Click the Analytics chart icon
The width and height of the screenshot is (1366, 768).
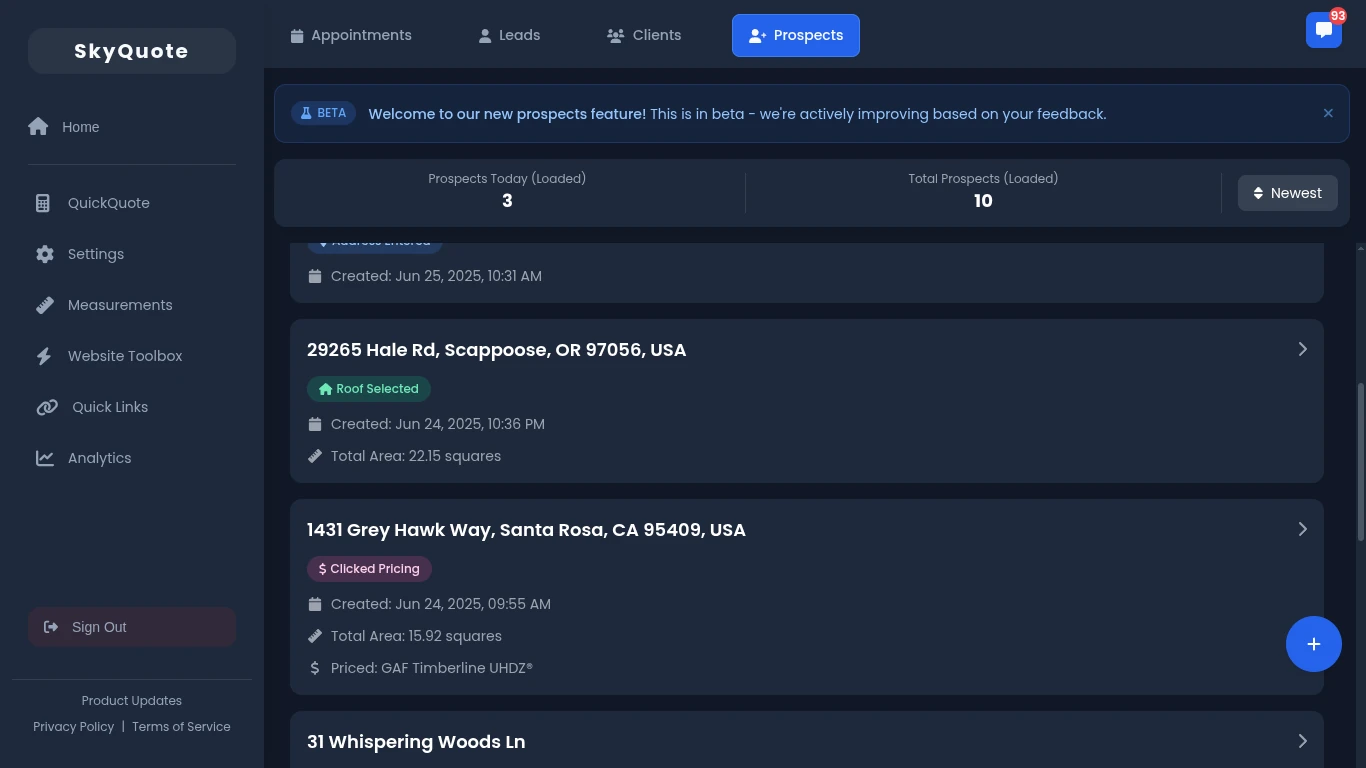45,458
